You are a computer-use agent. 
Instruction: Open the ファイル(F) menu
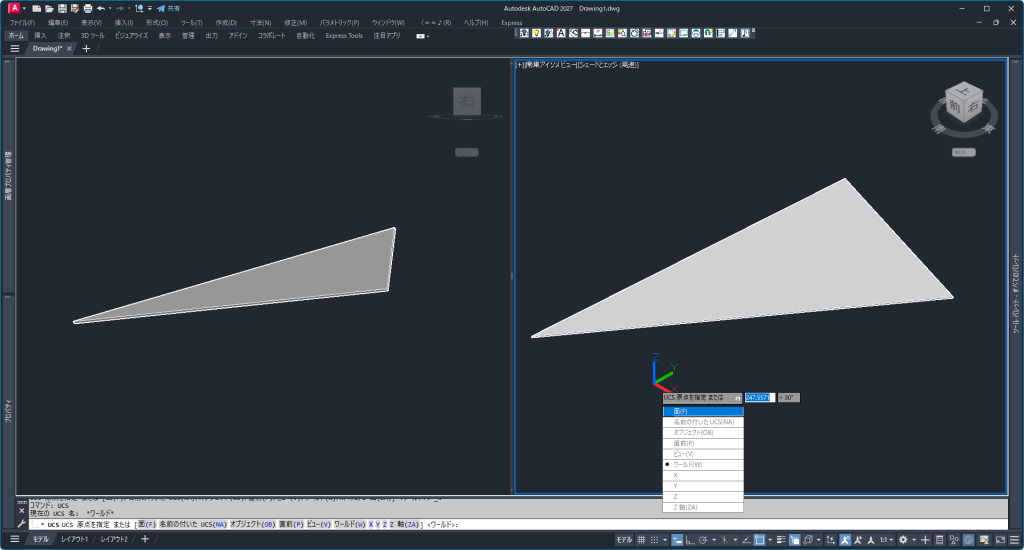click(x=22, y=22)
